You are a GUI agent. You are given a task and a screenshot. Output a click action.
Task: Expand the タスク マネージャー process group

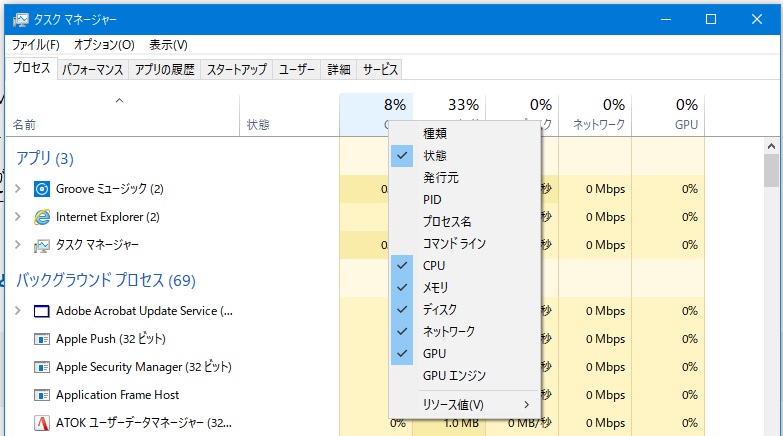pos(18,245)
